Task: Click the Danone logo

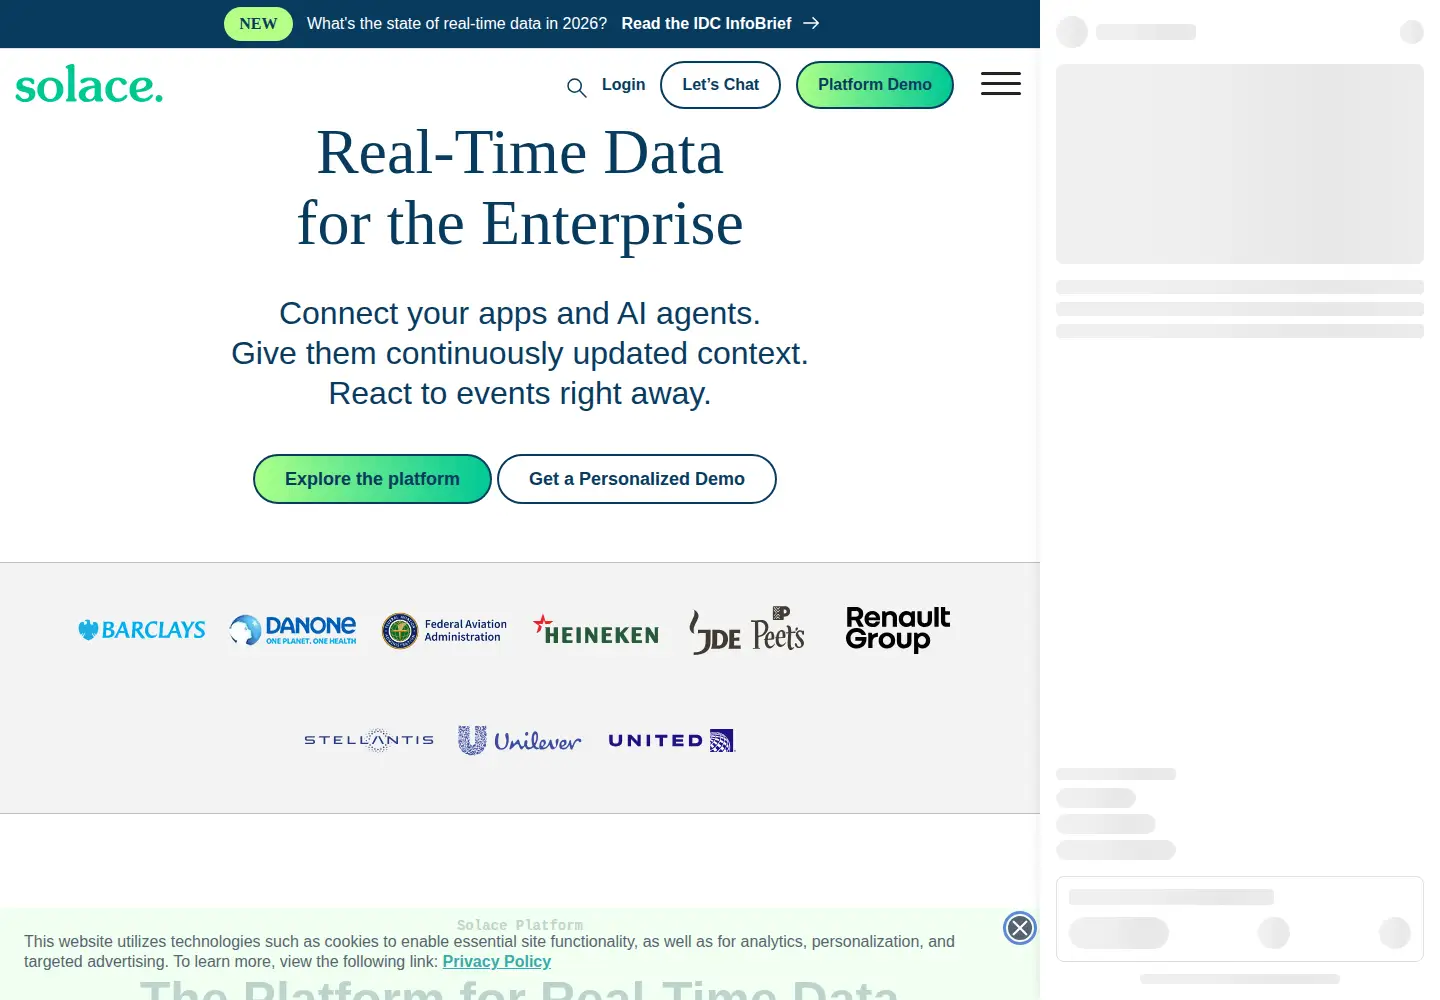Action: pos(293,630)
